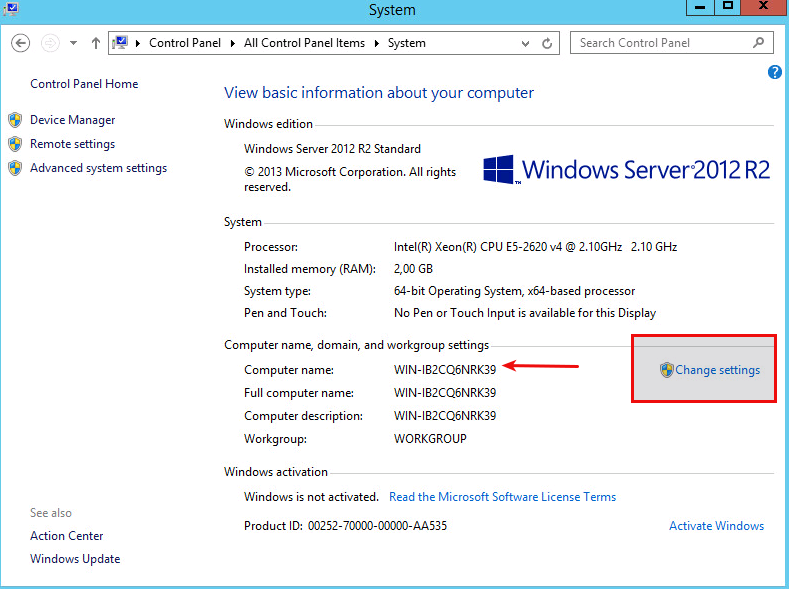Click Change settings link
The height and width of the screenshot is (589, 789).
tap(718, 370)
